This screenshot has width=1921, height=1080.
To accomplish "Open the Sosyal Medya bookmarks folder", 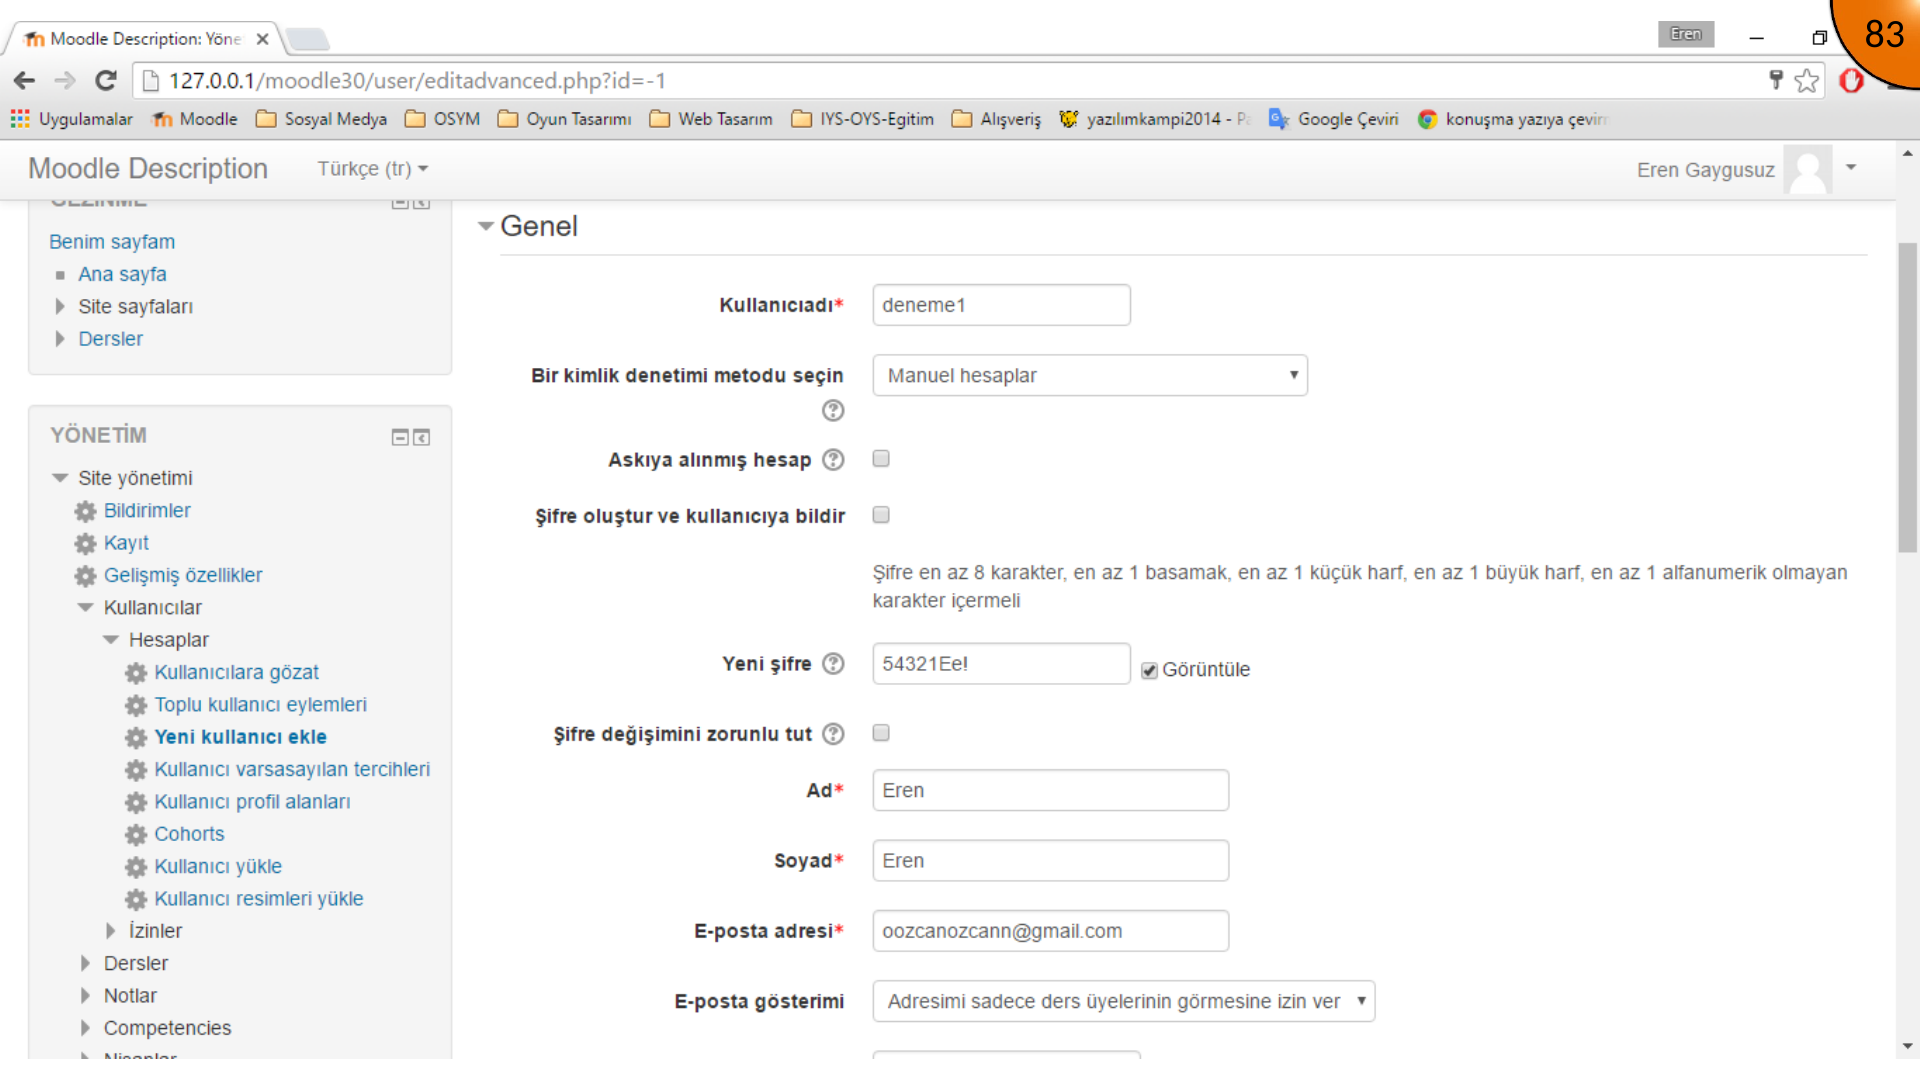I will point(321,119).
